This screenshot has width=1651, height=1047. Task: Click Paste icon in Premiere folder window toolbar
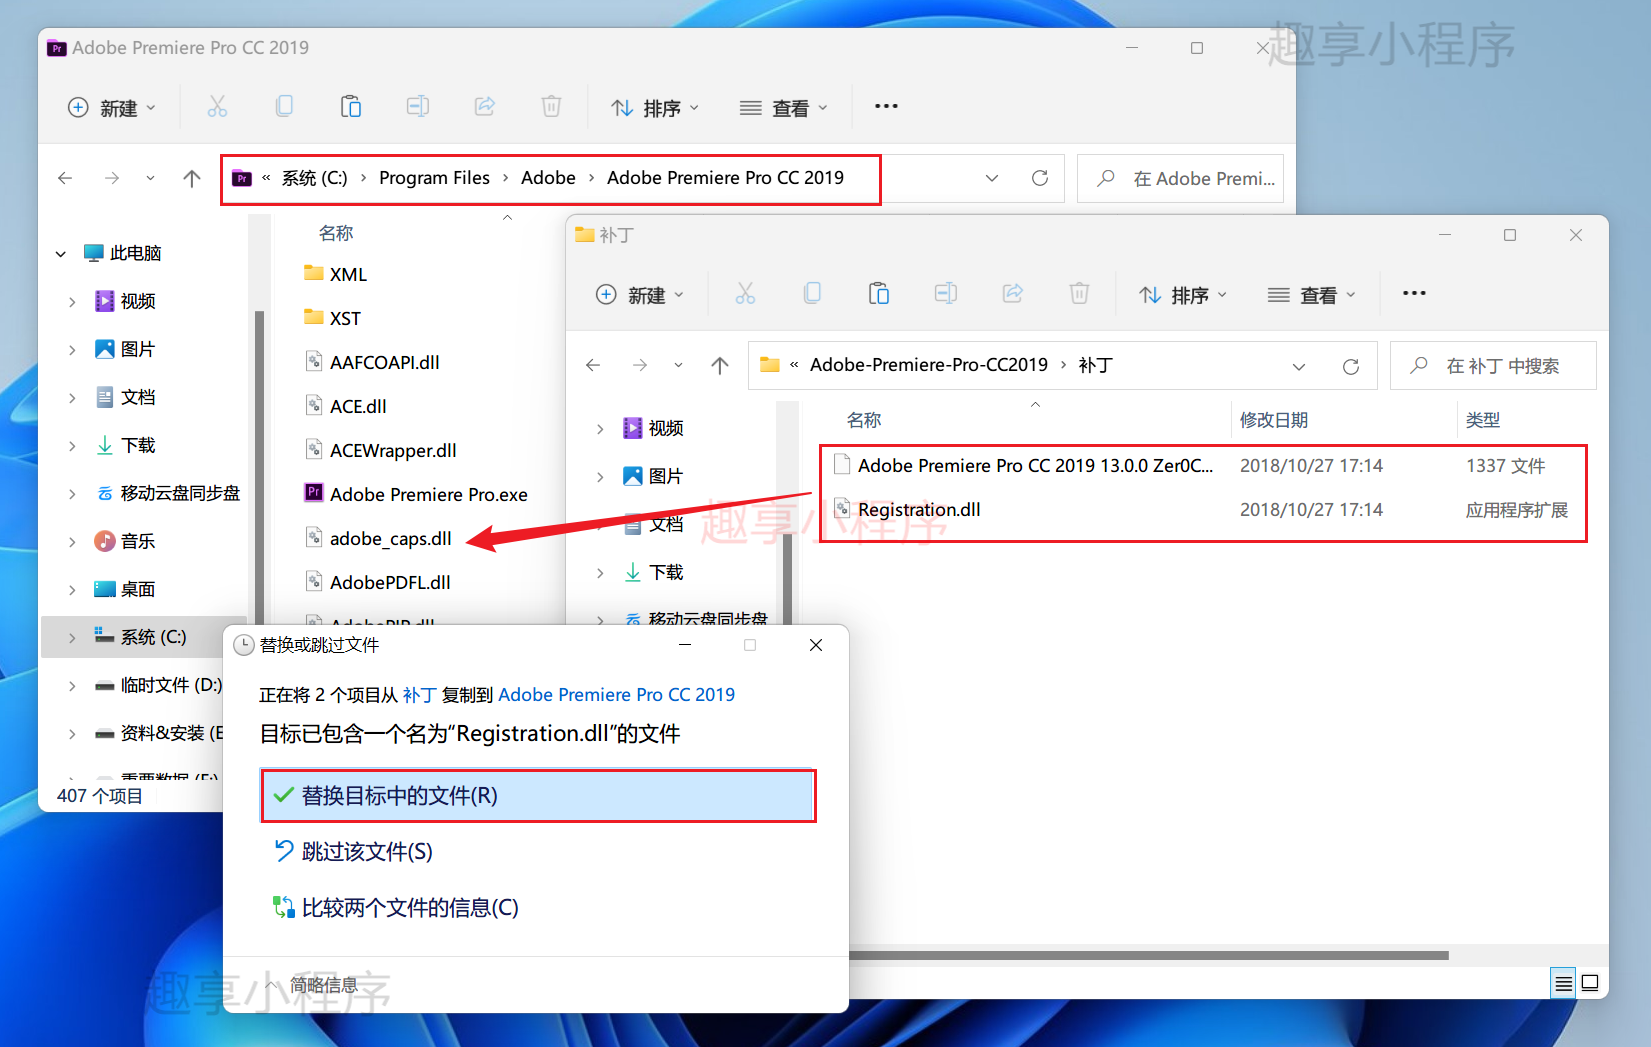[x=351, y=107]
